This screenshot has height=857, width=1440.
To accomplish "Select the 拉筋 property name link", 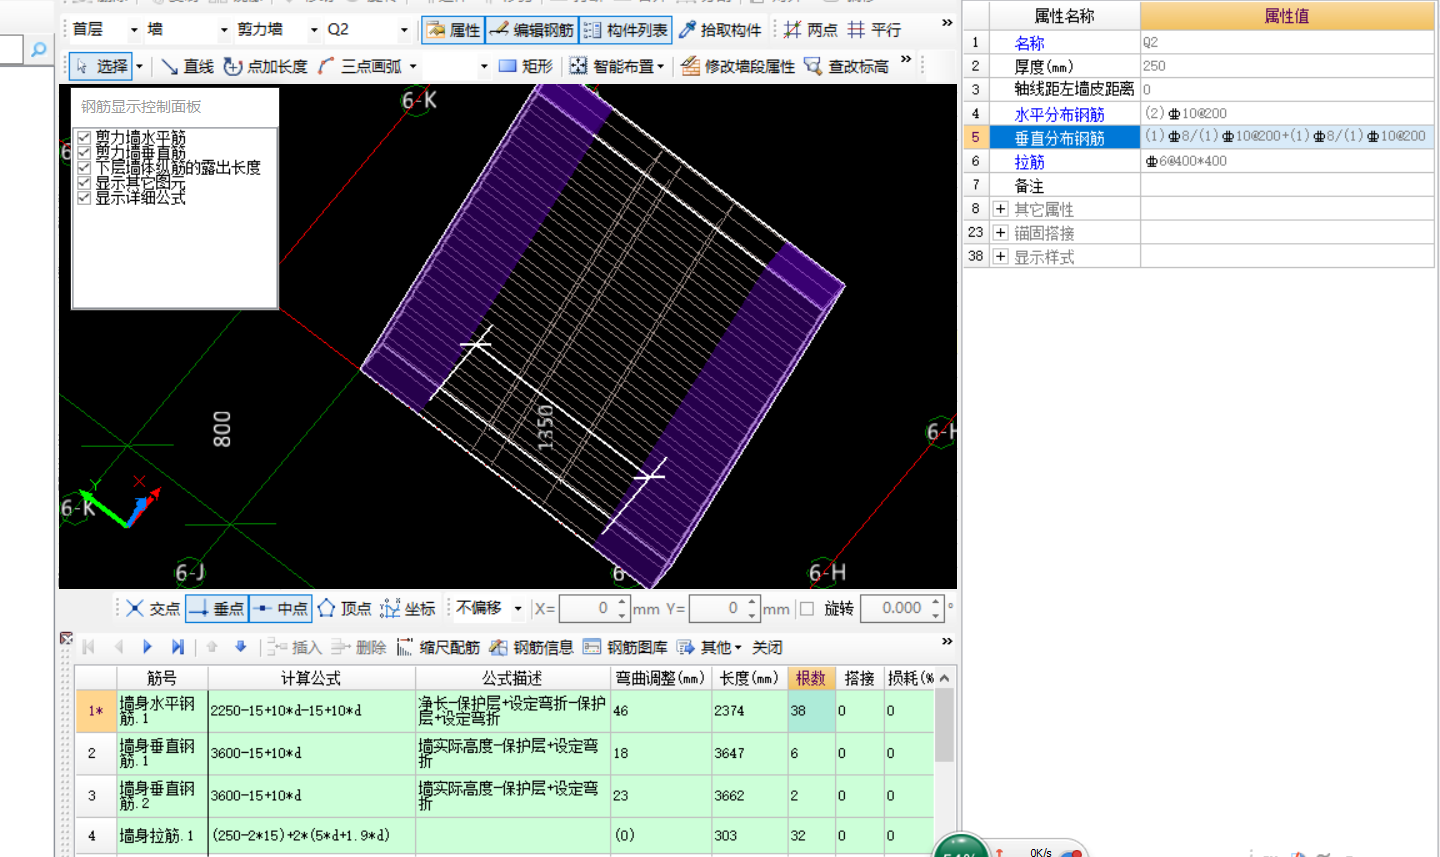I will (x=1029, y=161).
